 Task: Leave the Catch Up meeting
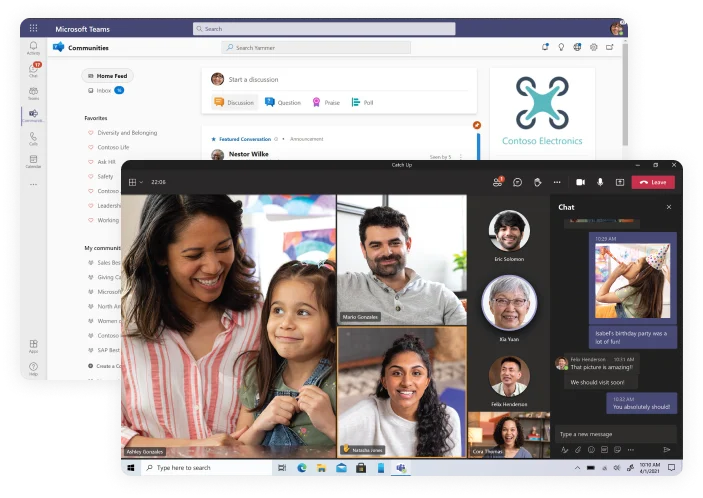click(653, 182)
